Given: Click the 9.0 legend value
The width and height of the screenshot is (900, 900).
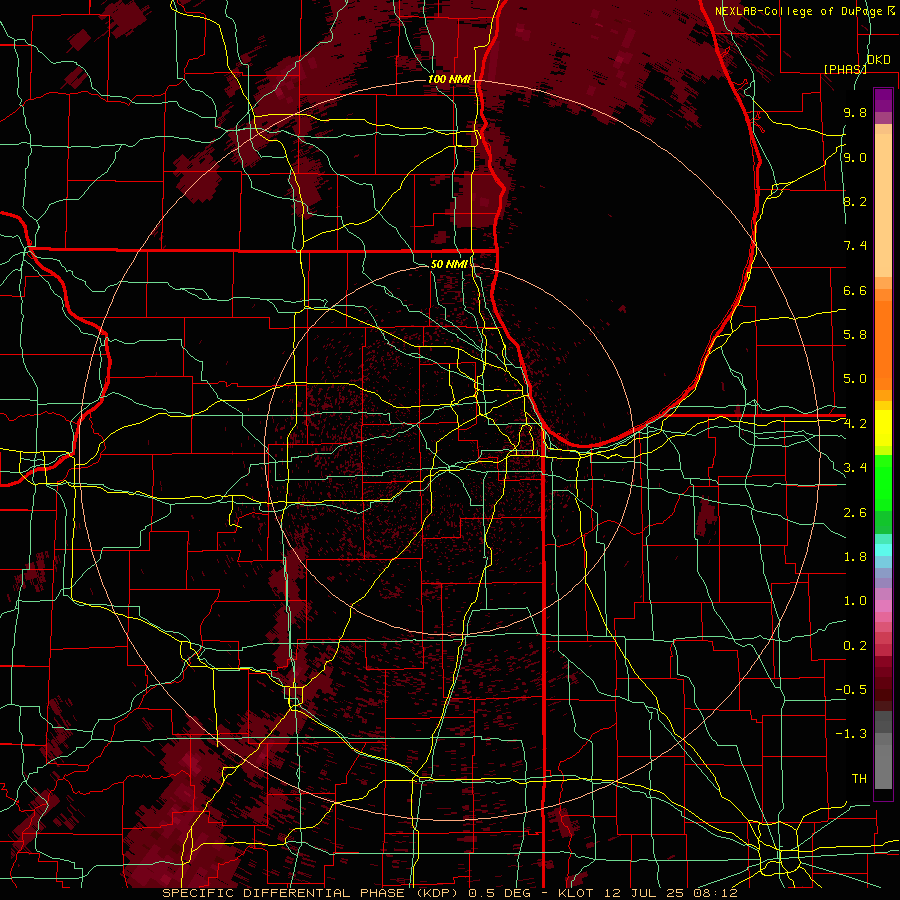Looking at the screenshot, I should (x=855, y=157).
